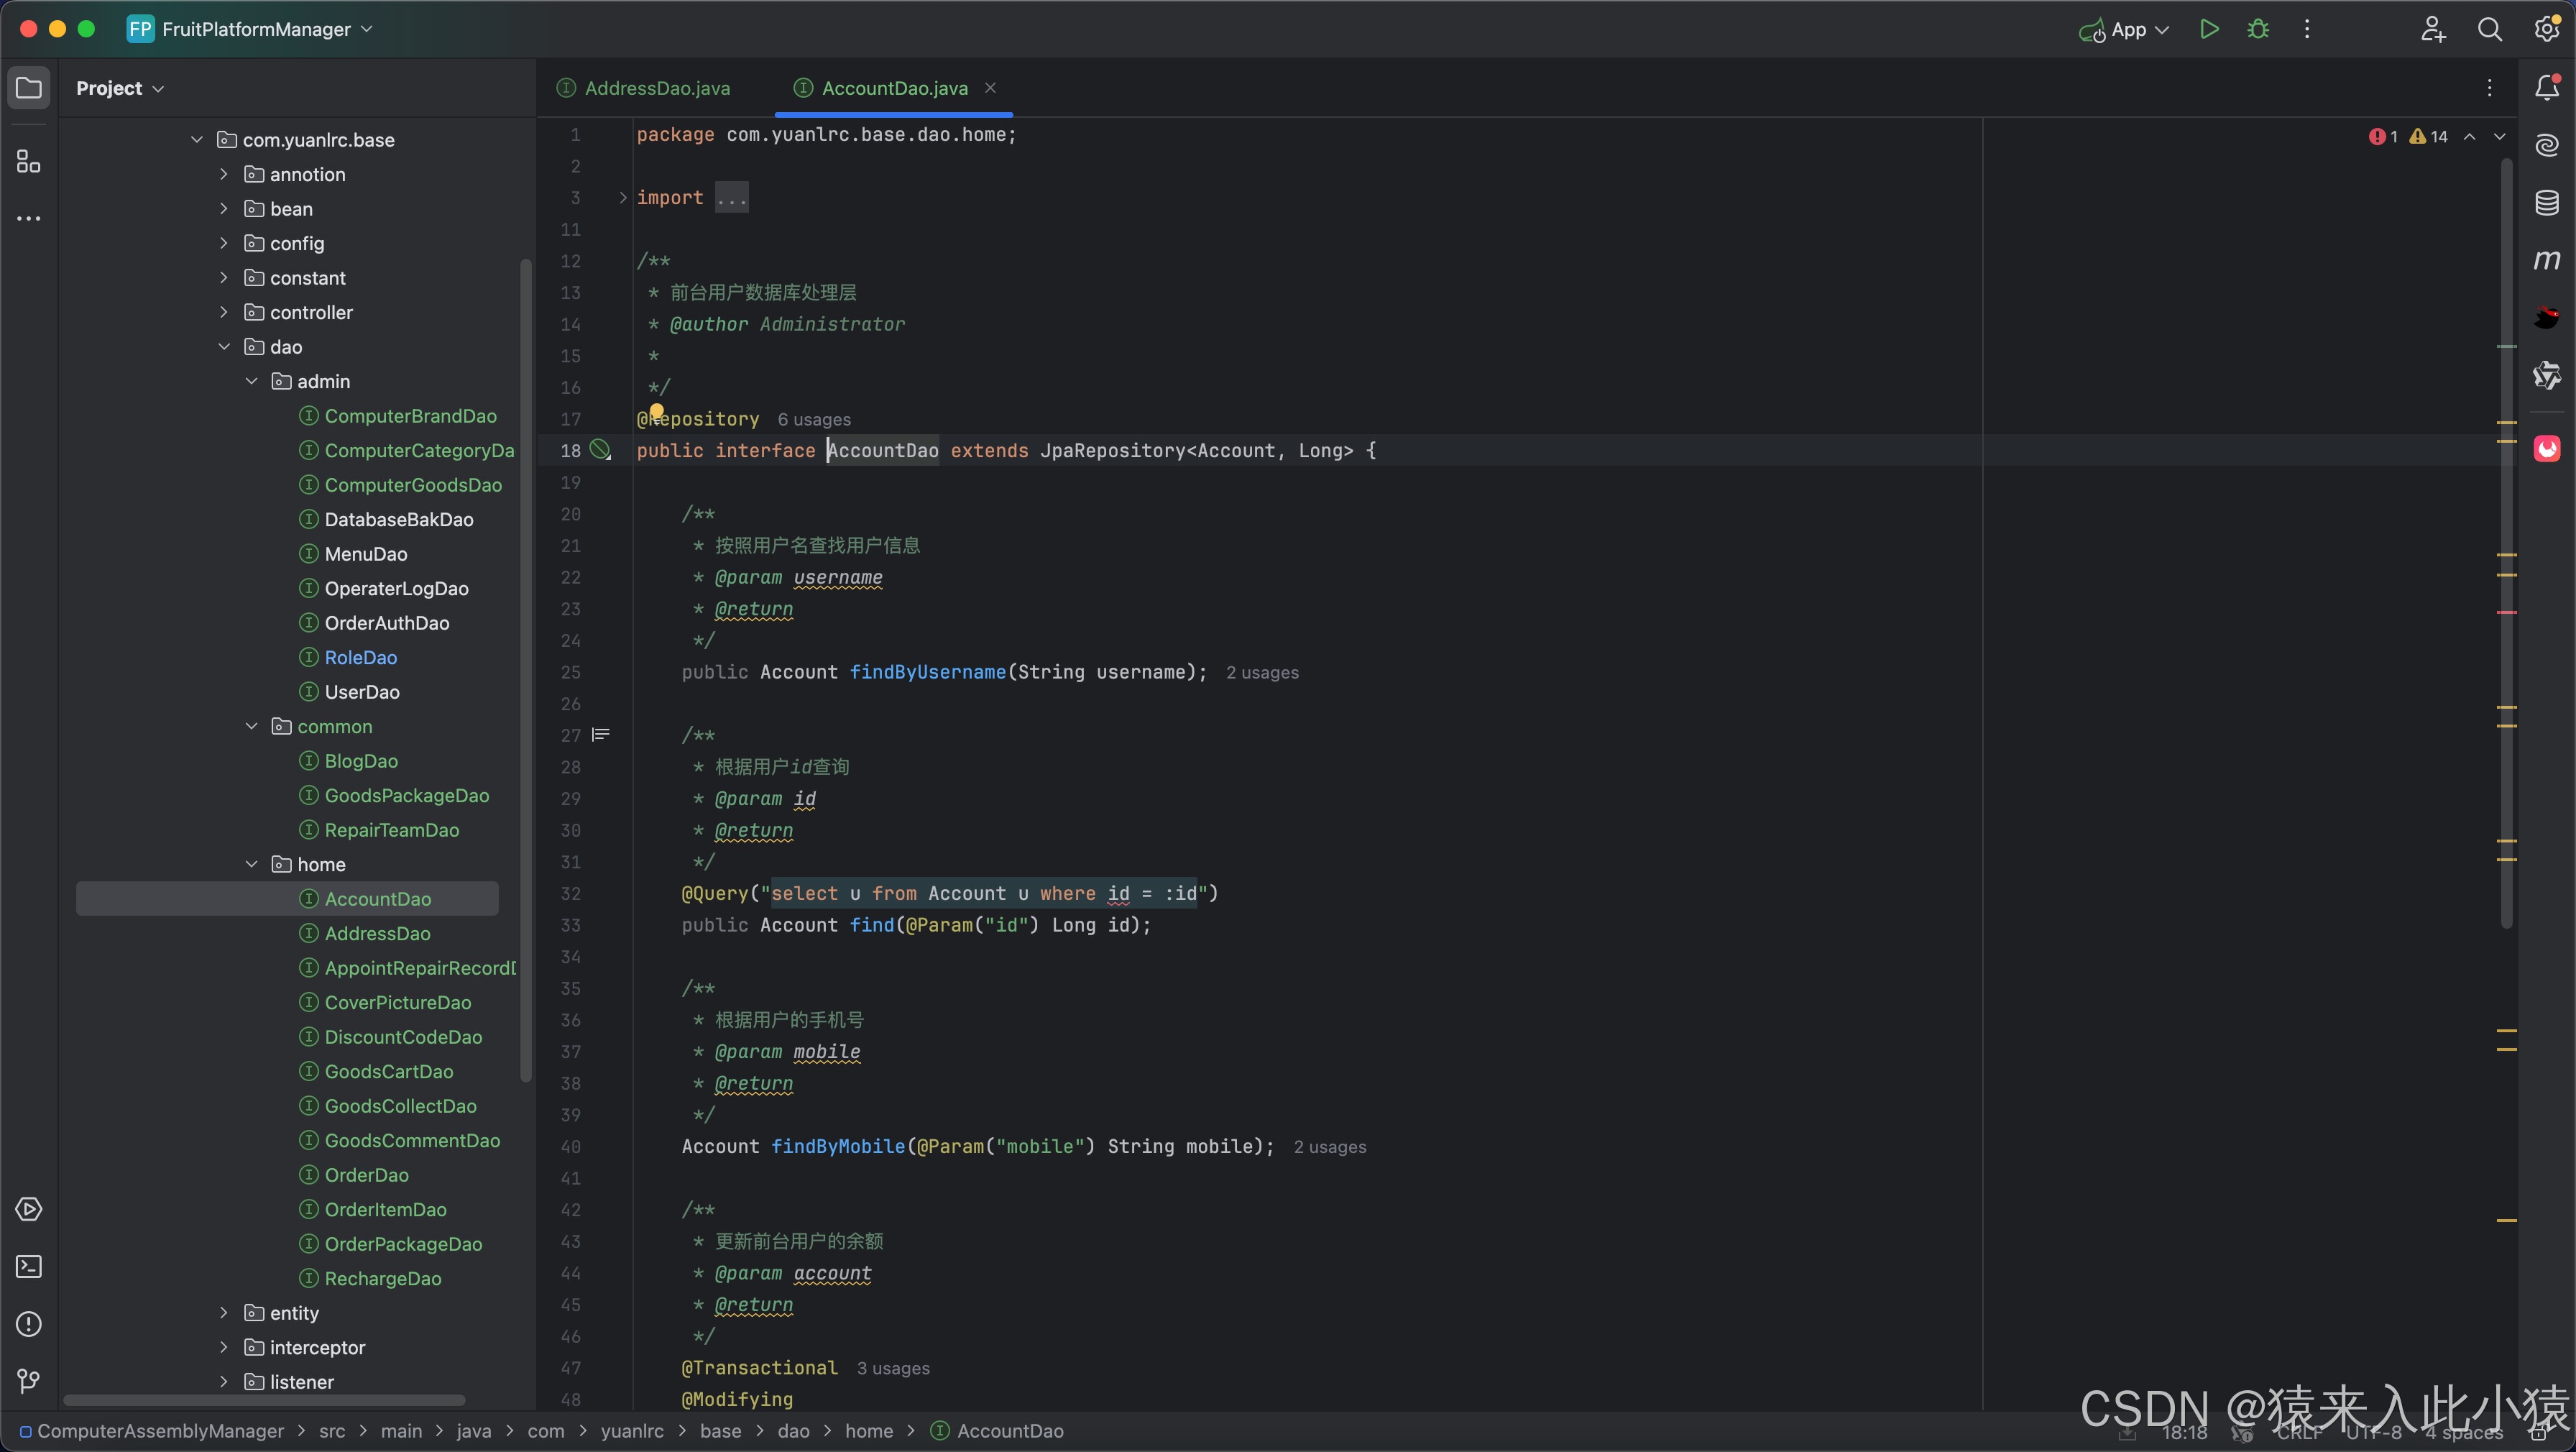The height and width of the screenshot is (1452, 2576).
Task: Open the Database tool window
Action: coord(2547,202)
